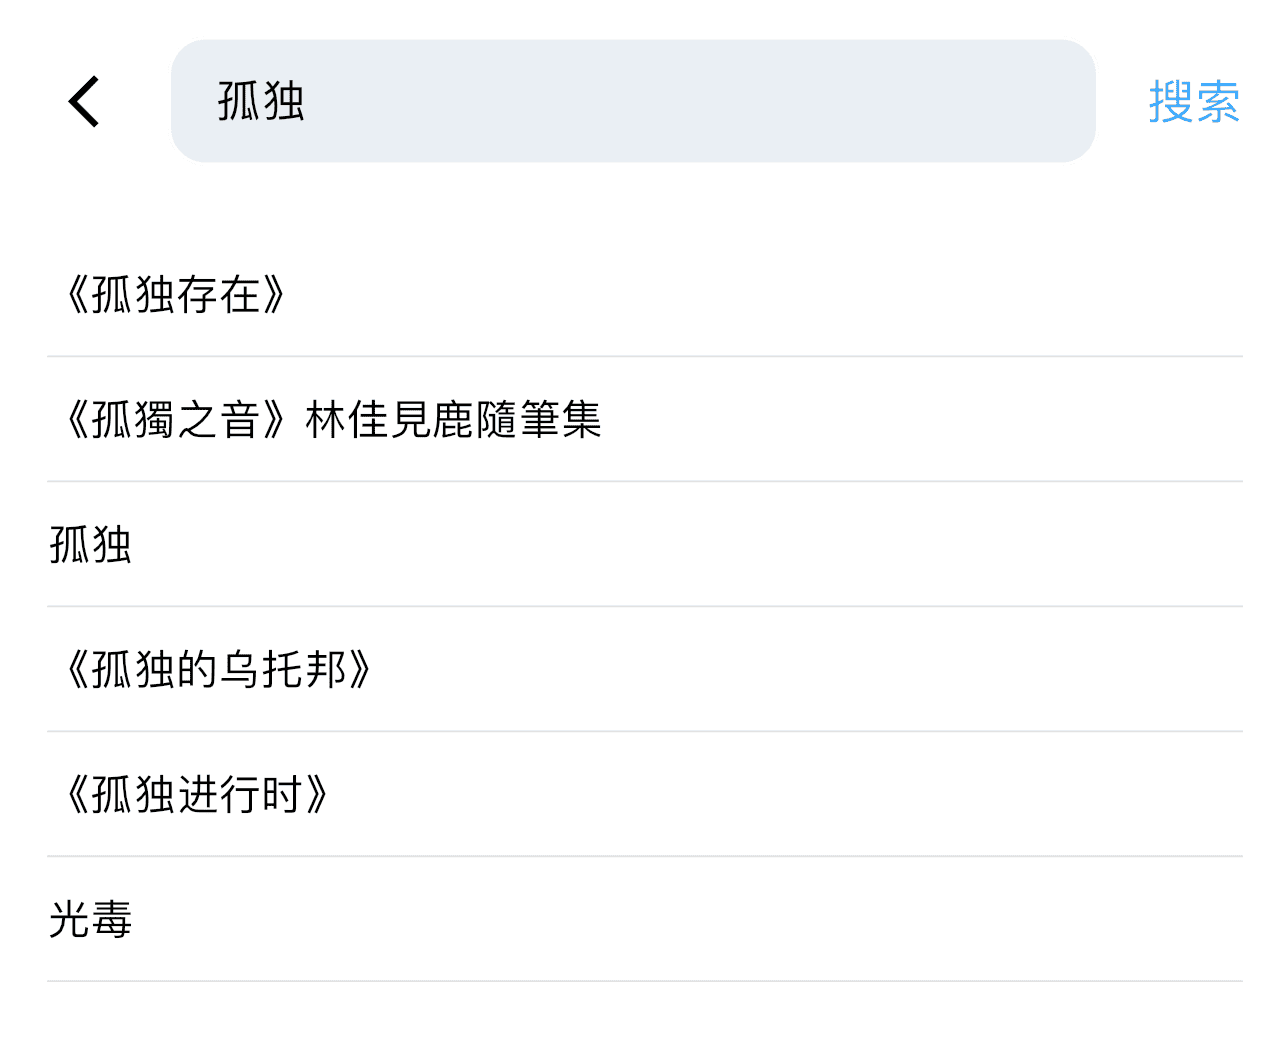This screenshot has height=1042, width=1288.
Task: Choose the plain suggestion 孤独
Action: pyautogui.click(x=90, y=546)
